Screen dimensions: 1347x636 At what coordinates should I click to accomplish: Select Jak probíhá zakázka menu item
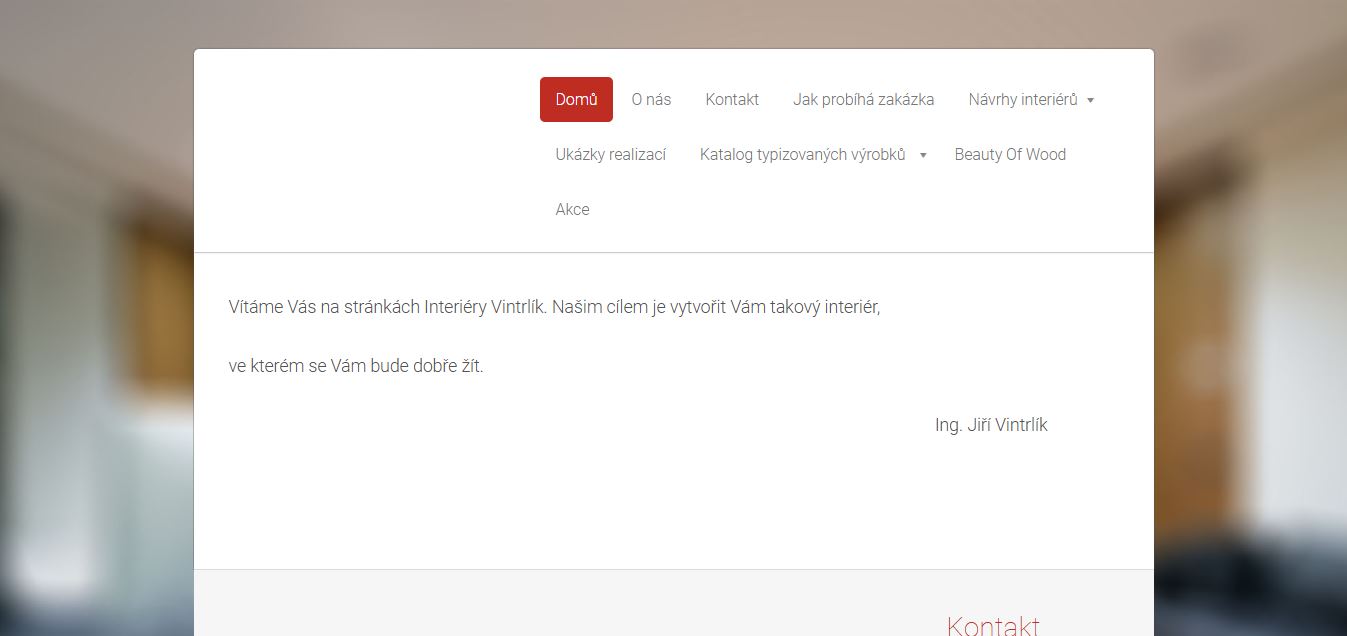tap(863, 99)
